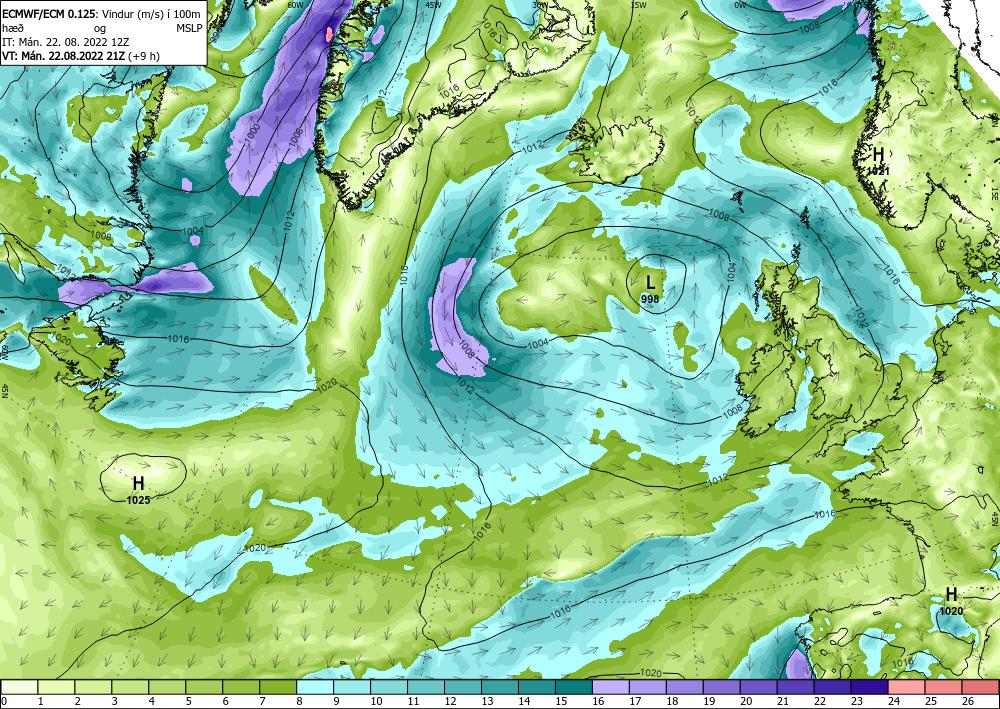Click the low-pressure L marker labeled 998
Viewport: 1000px width, 709px height.
click(650, 282)
